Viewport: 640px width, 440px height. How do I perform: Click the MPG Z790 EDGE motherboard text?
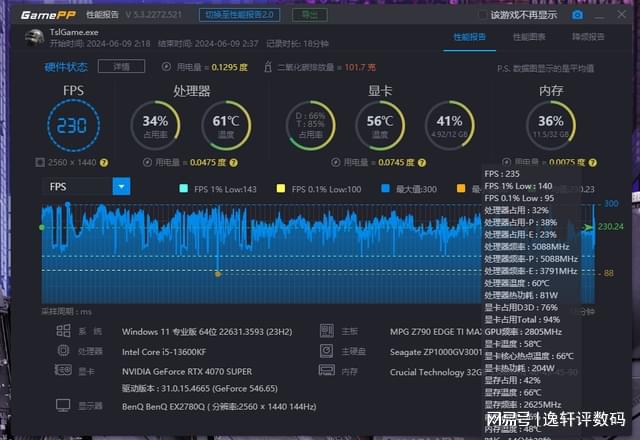pyautogui.click(x=436, y=331)
